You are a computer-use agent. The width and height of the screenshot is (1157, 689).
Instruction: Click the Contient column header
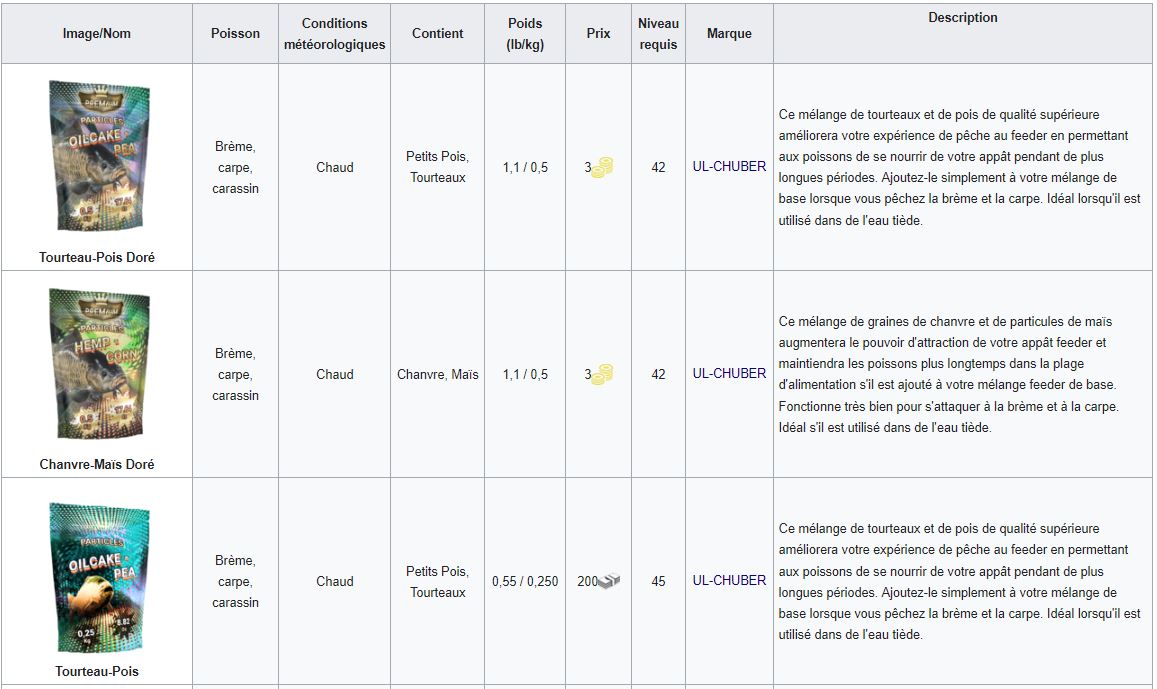pyautogui.click(x=438, y=33)
